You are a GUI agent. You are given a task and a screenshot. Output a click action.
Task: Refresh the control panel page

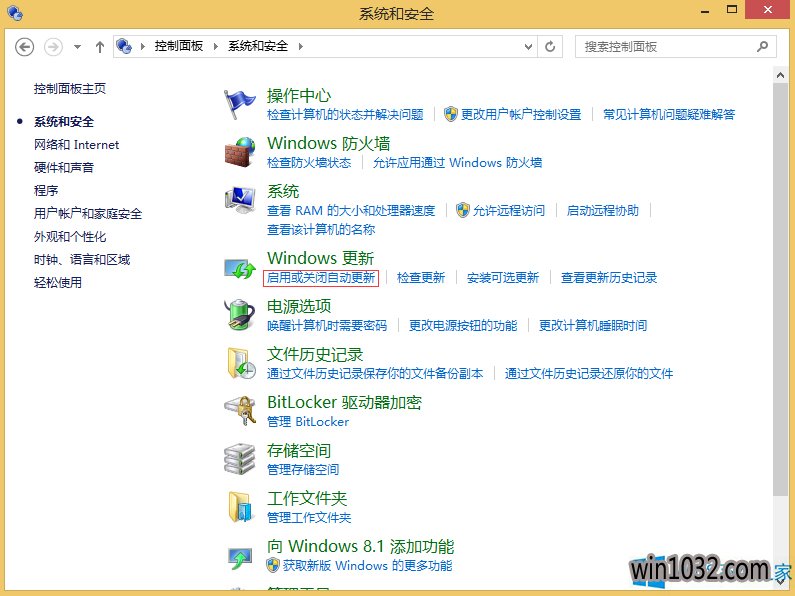coord(551,46)
